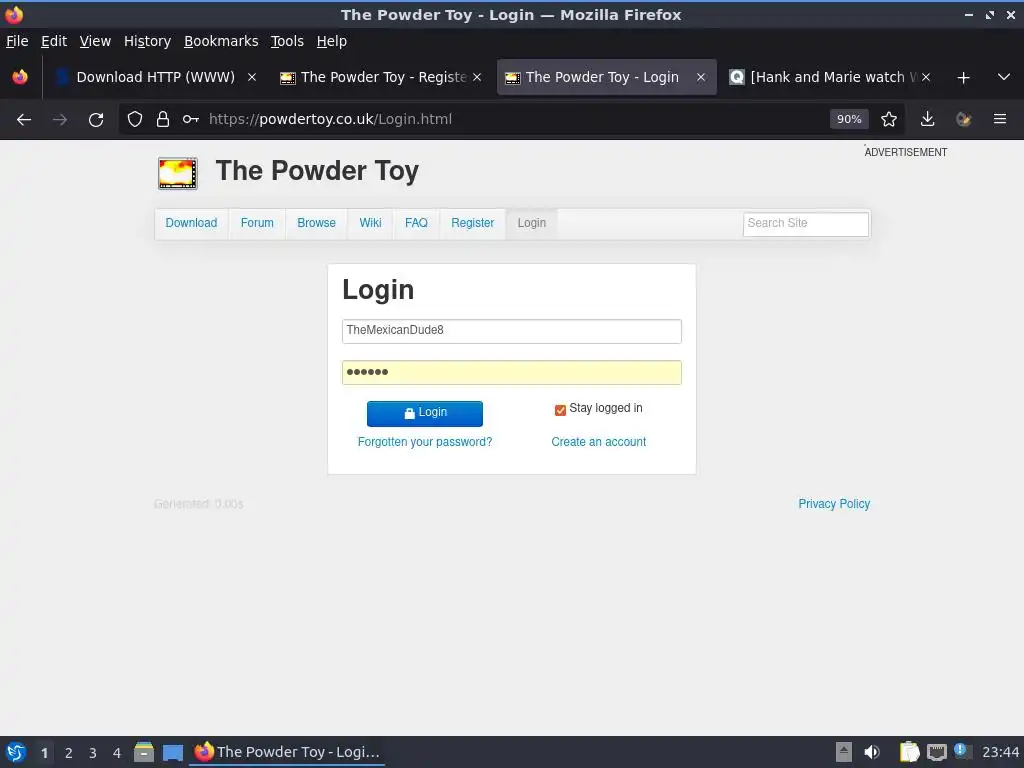Close the Download HTTP (WWW) tab

point(252,77)
